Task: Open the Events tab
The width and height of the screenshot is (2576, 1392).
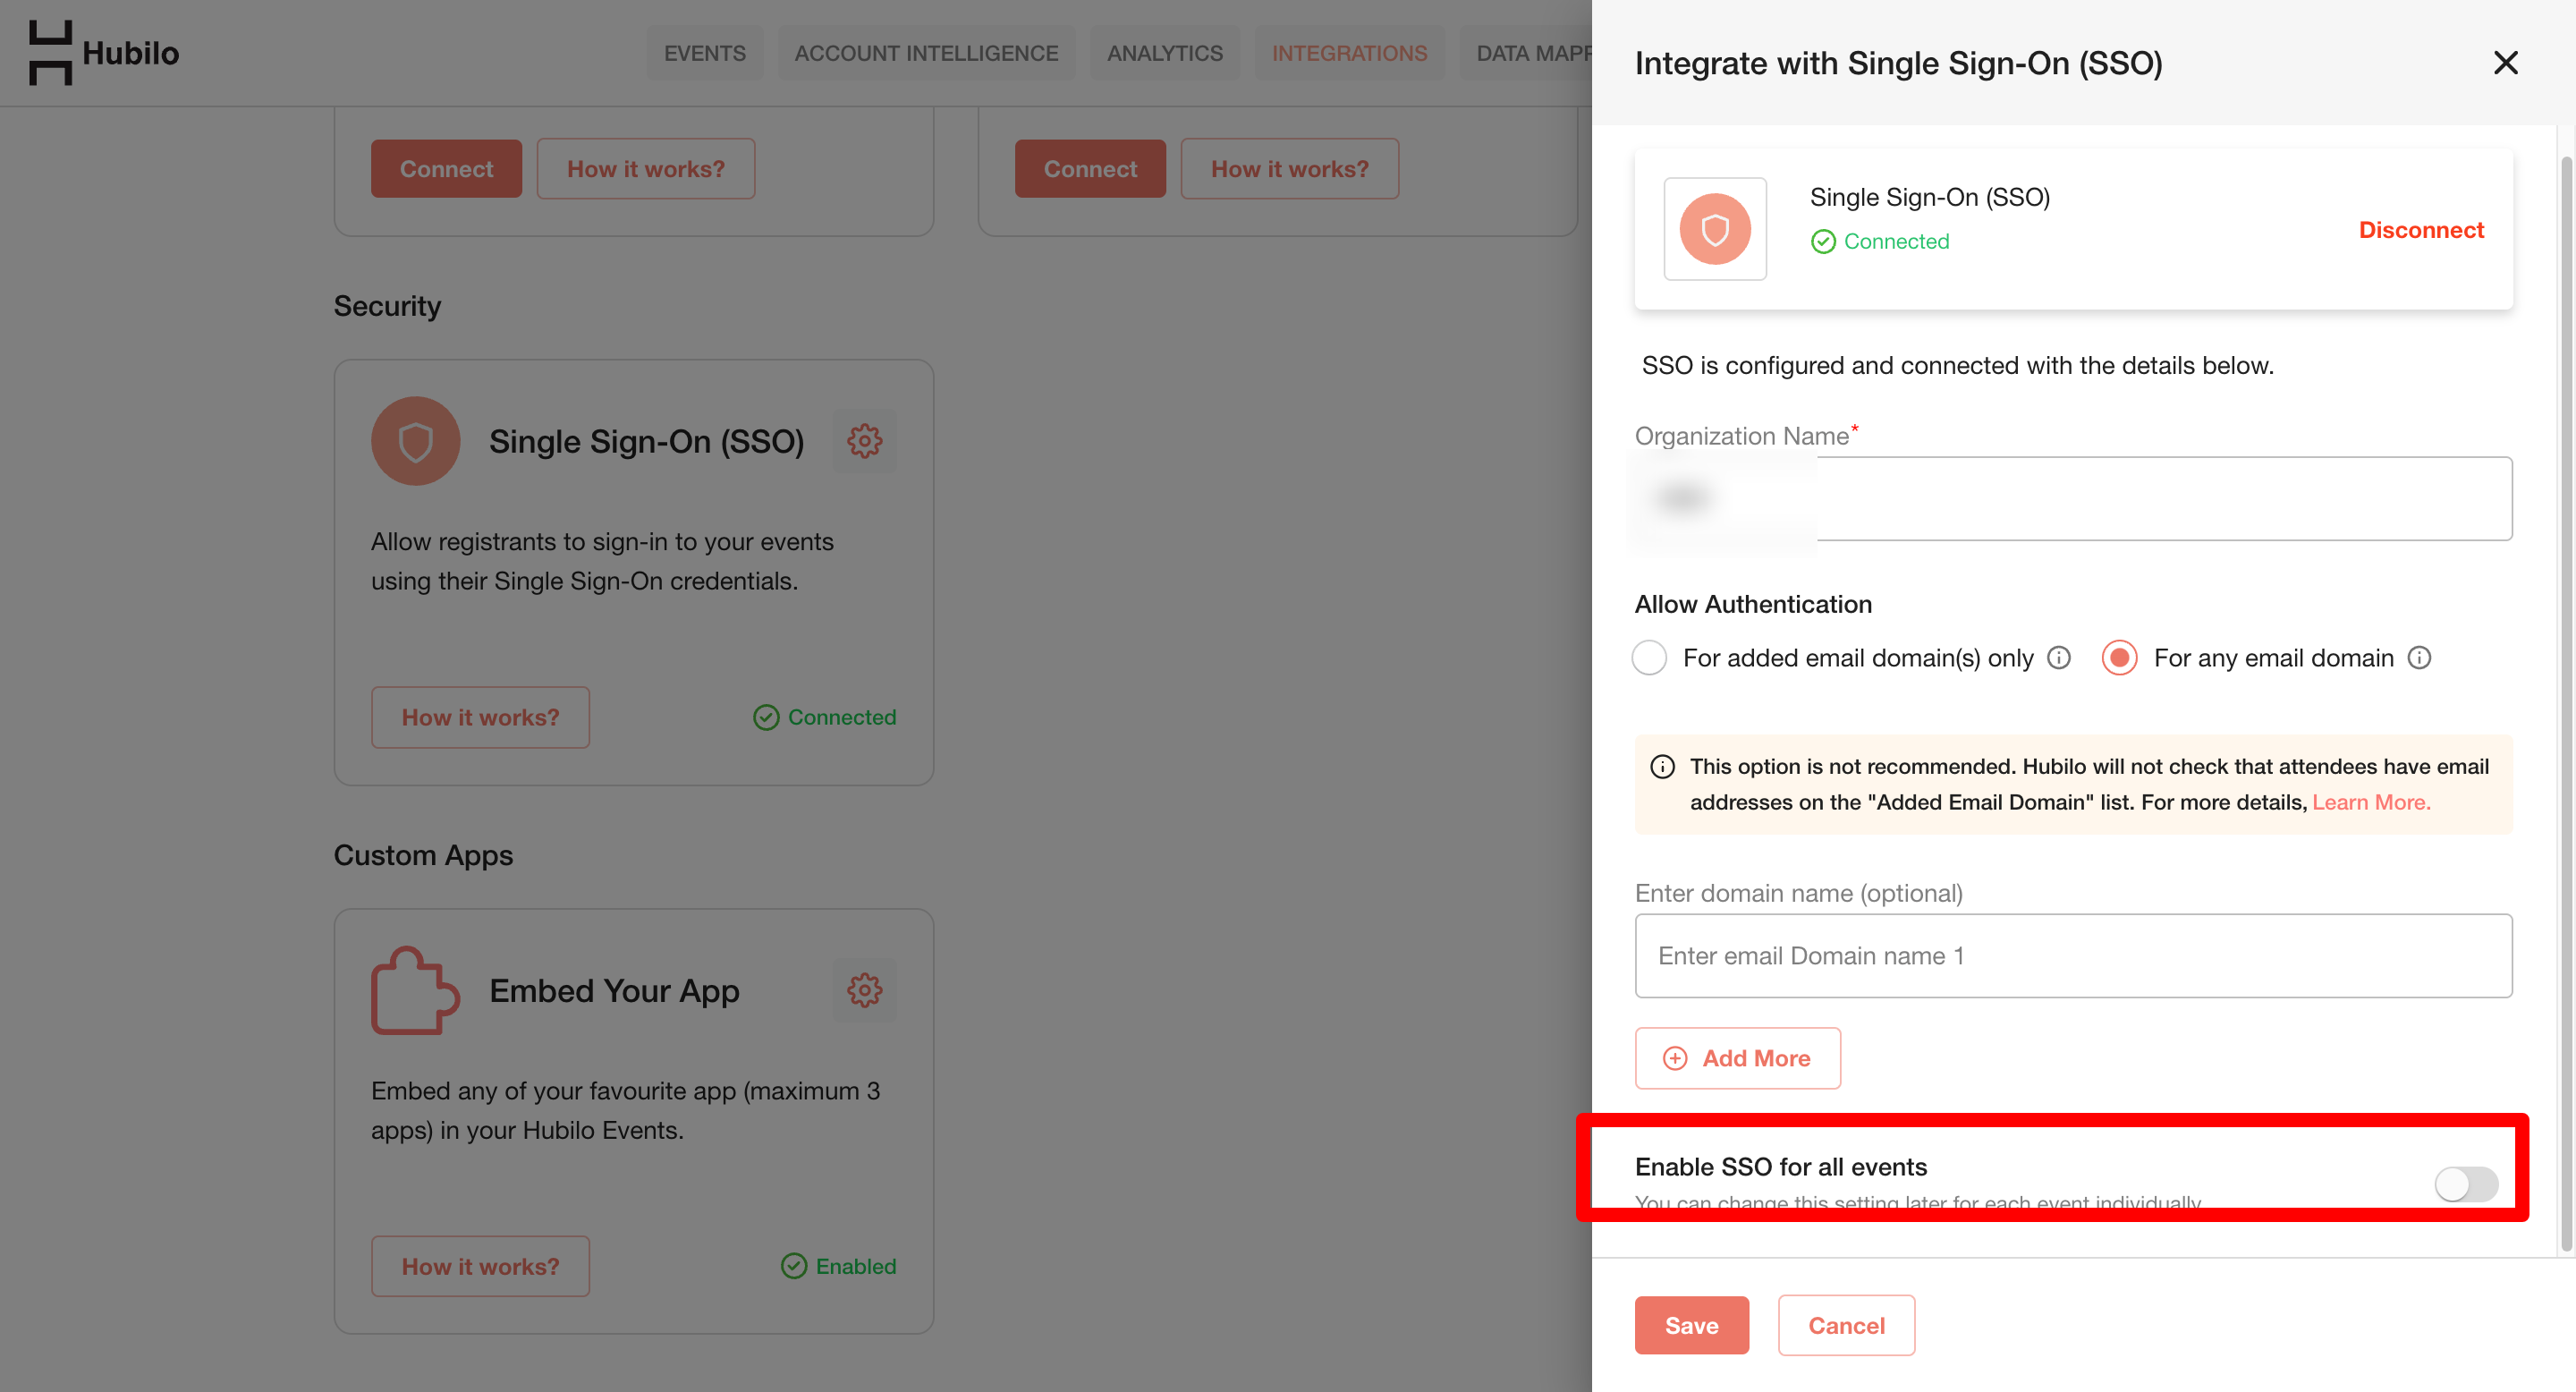Action: [704, 53]
